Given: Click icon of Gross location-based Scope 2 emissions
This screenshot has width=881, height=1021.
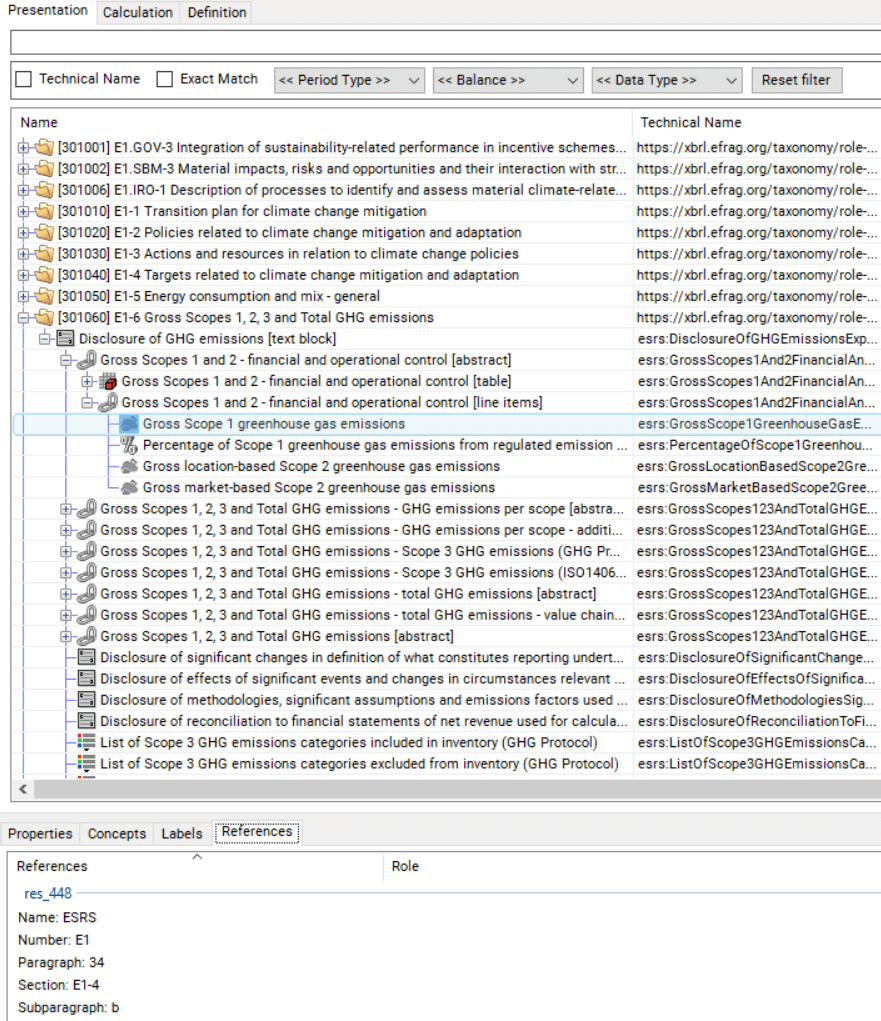Looking at the screenshot, I should pos(129,466).
